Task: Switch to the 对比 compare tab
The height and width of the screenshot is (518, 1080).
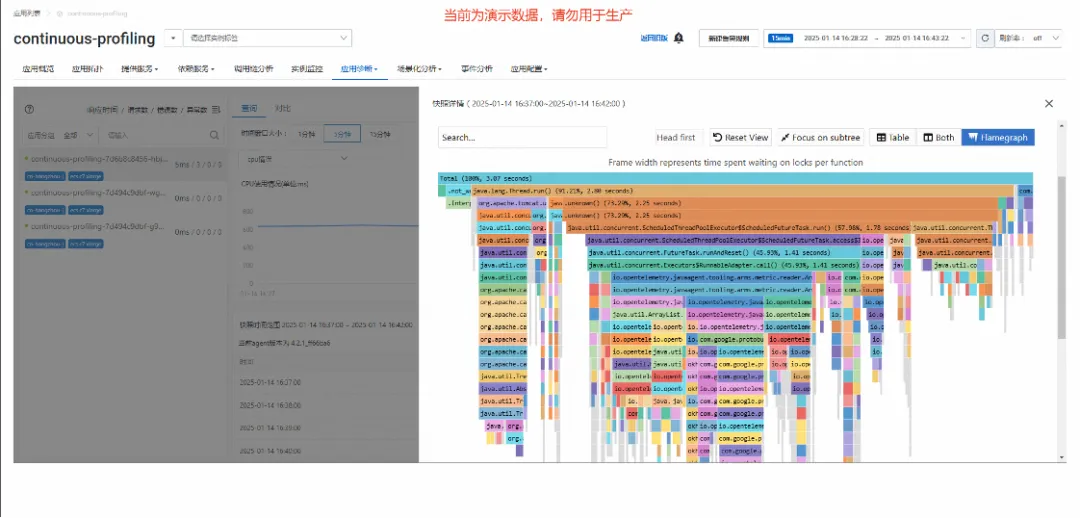Action: [282, 108]
